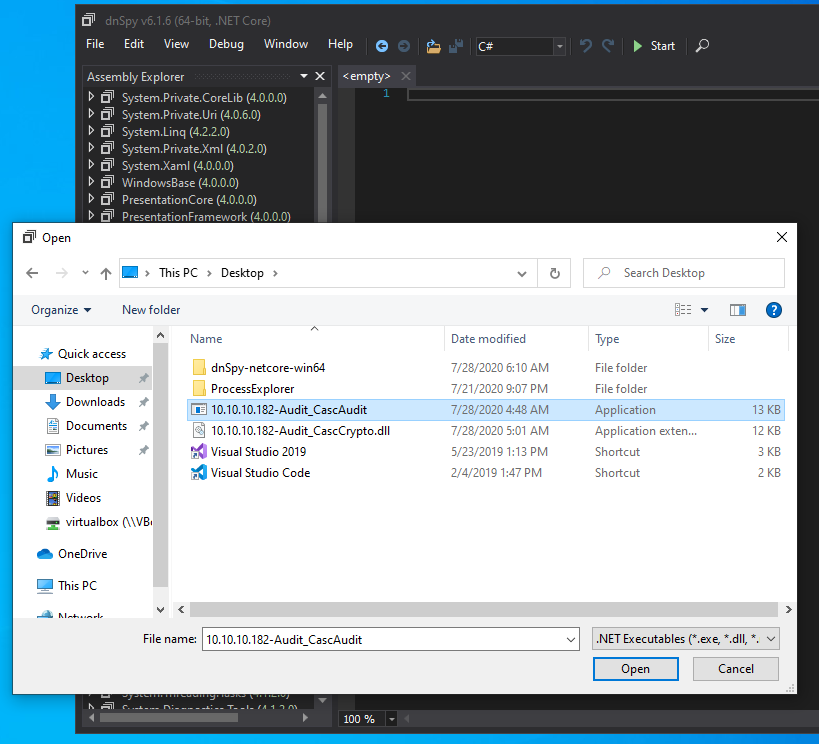
Task: Close the <empty> editor tab
Action: tap(406, 76)
